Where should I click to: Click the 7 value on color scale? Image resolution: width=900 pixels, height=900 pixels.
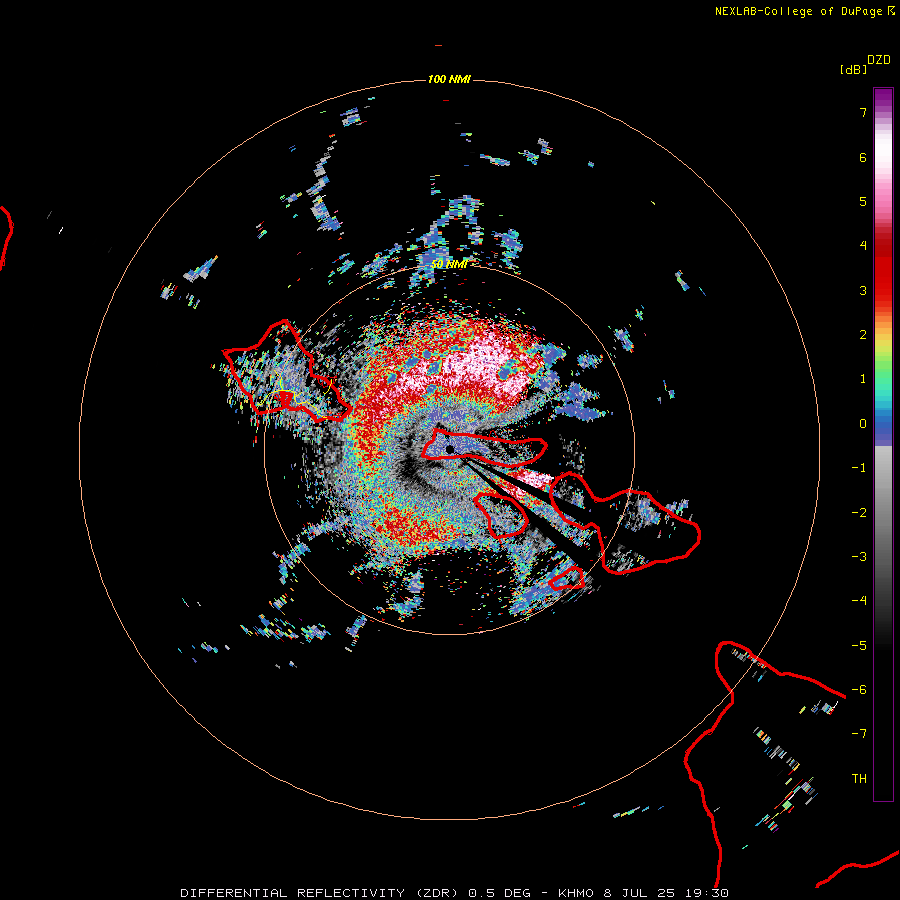863,112
